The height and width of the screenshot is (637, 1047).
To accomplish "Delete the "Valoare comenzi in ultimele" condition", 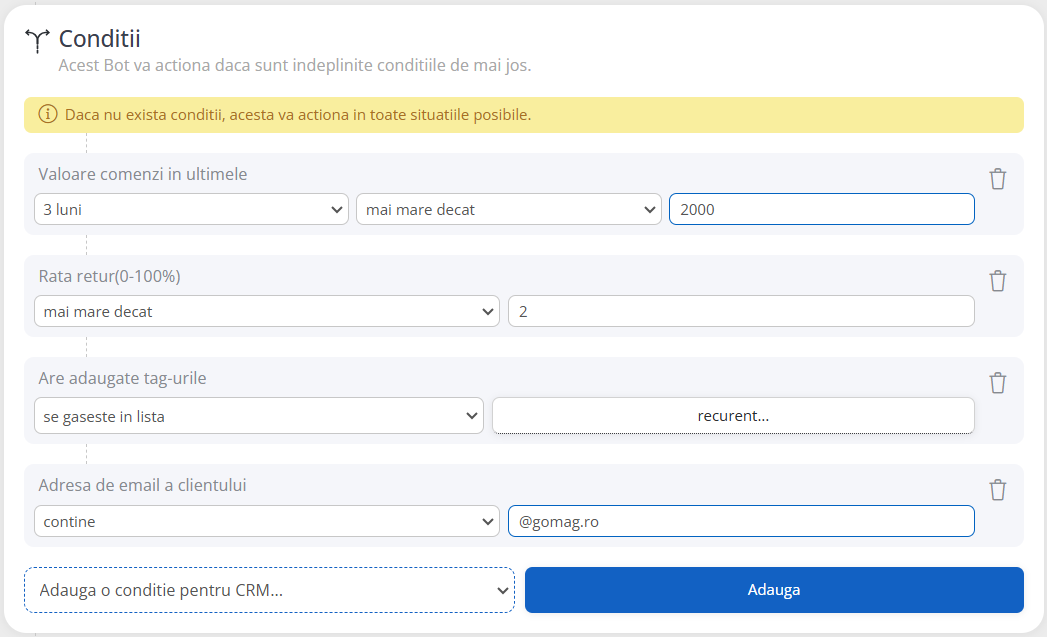I will tap(997, 178).
